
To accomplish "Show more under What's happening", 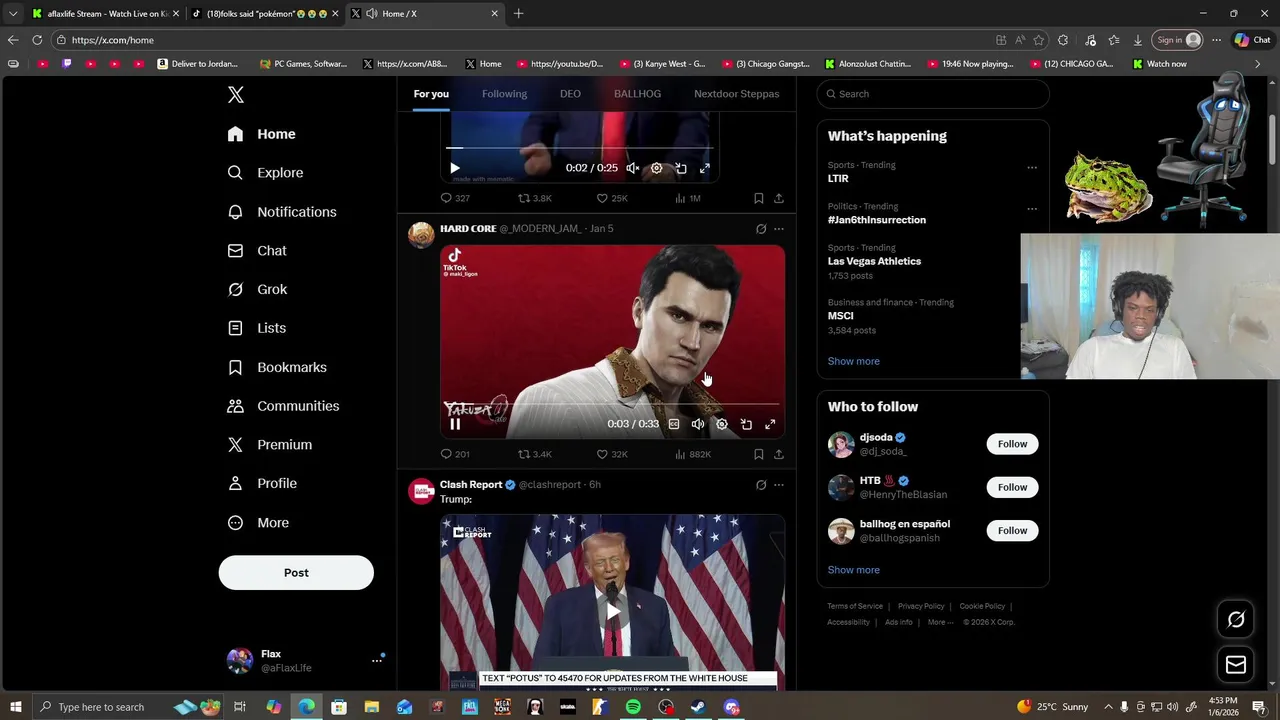I will click(853, 361).
